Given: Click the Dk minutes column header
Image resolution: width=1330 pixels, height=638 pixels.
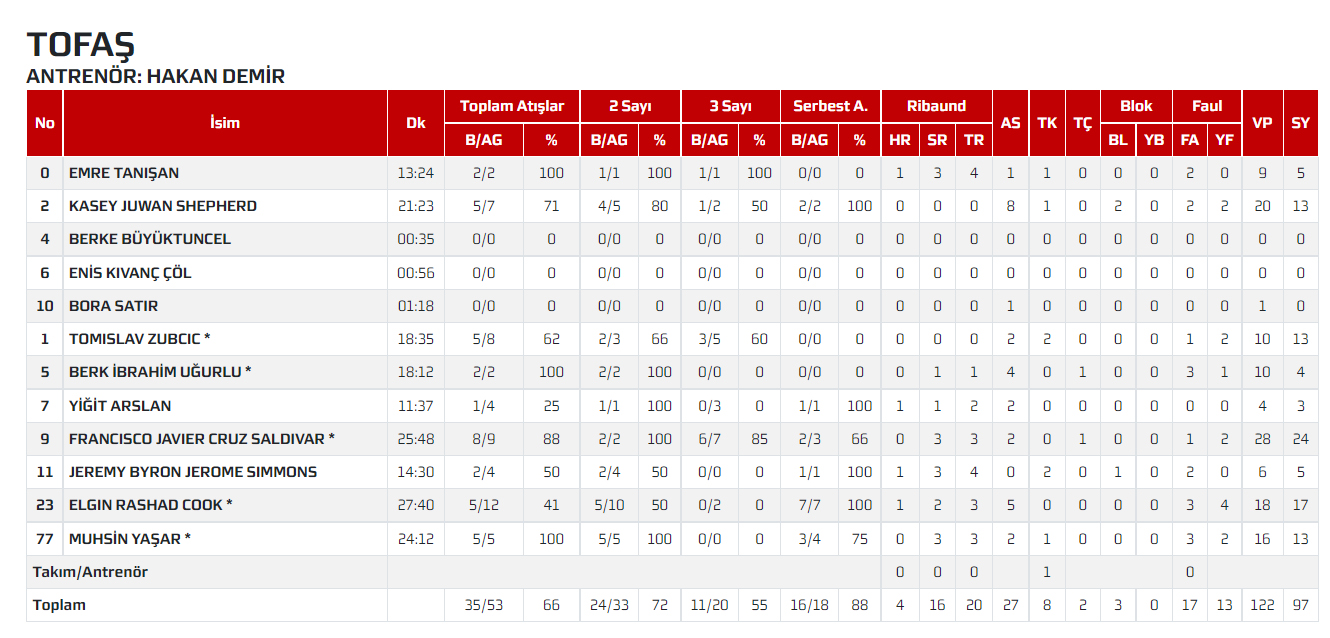Looking at the screenshot, I should pos(416,123).
